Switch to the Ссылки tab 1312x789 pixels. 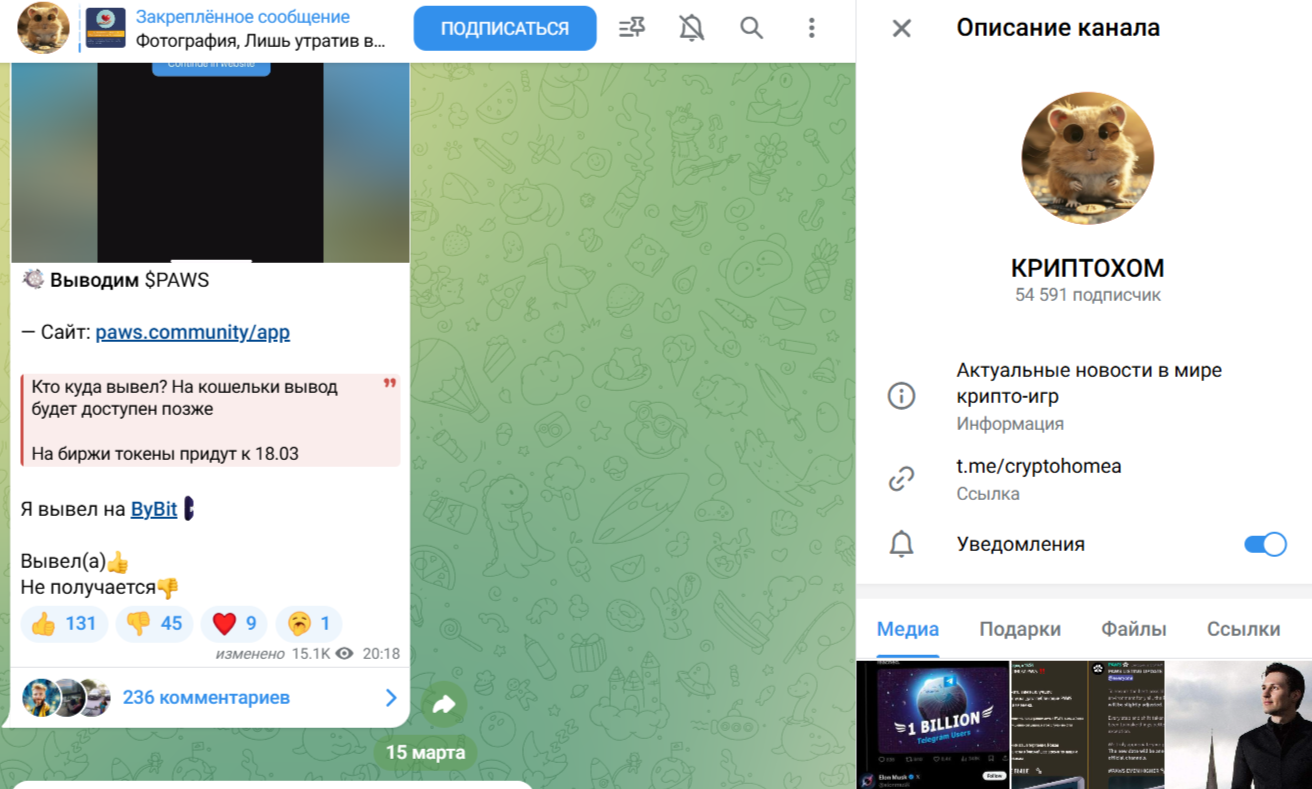pyautogui.click(x=1243, y=630)
